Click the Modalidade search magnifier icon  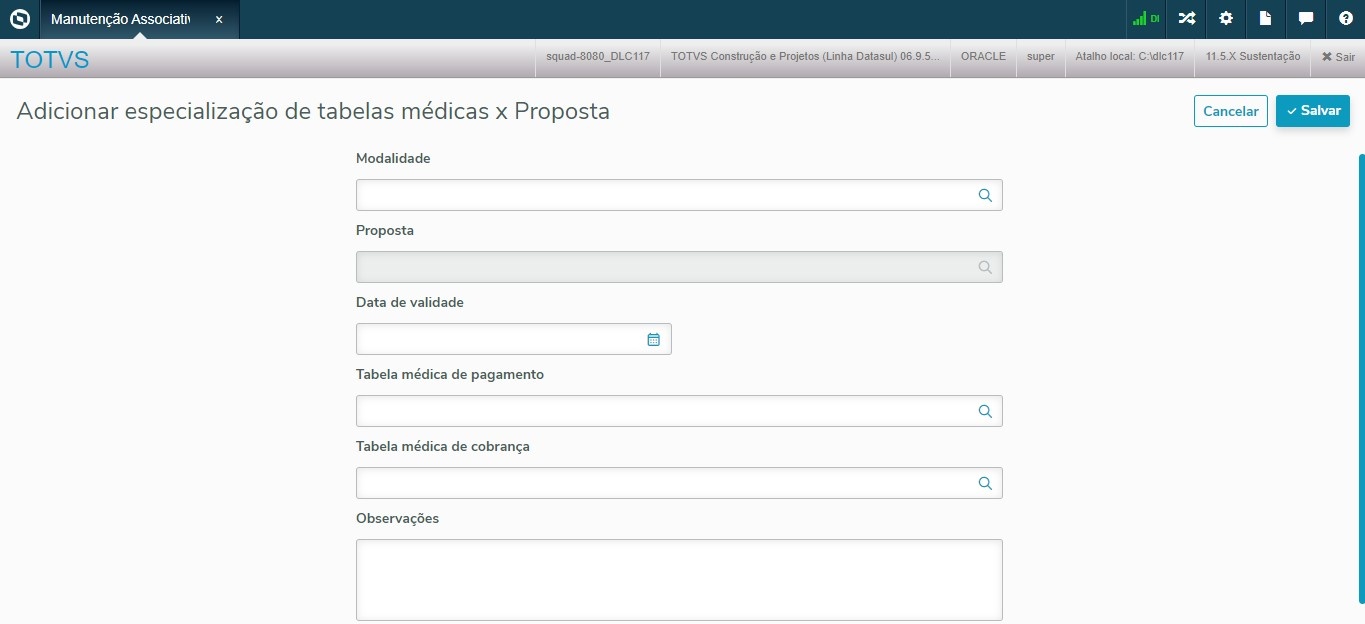[x=985, y=196]
